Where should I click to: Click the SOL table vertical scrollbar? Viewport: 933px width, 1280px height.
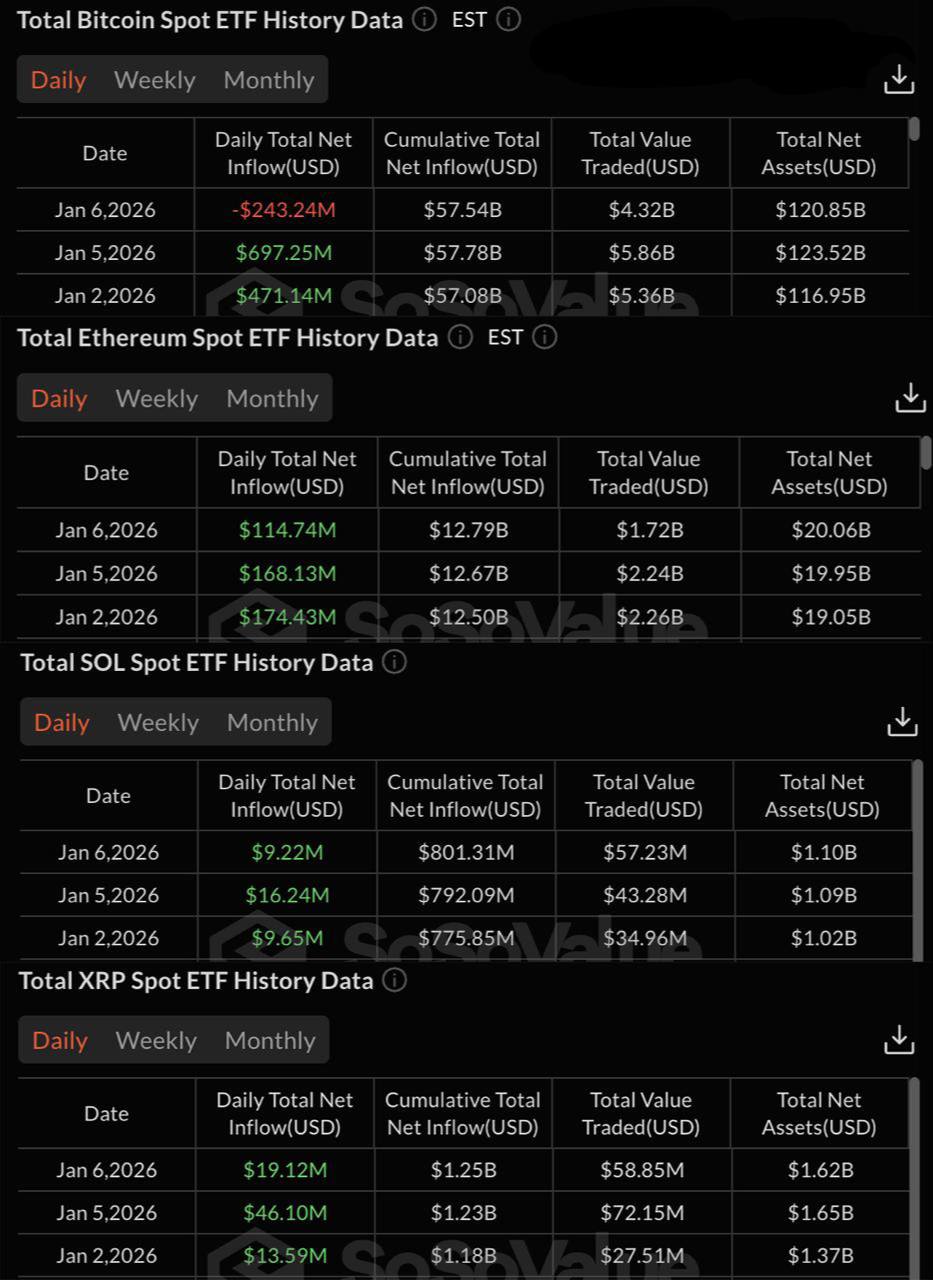(x=918, y=860)
